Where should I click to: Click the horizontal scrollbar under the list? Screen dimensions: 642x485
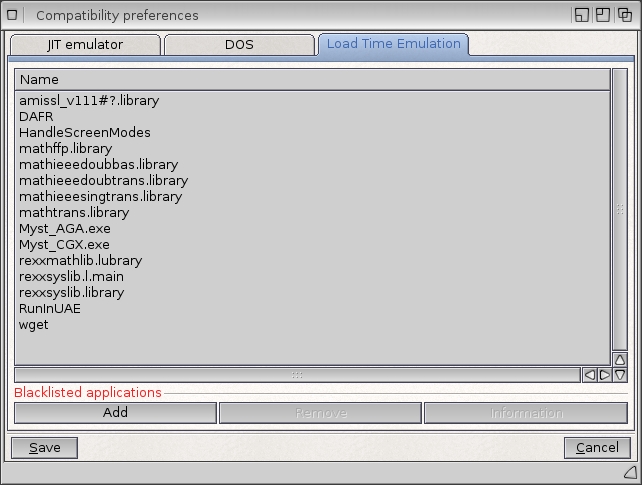297,375
